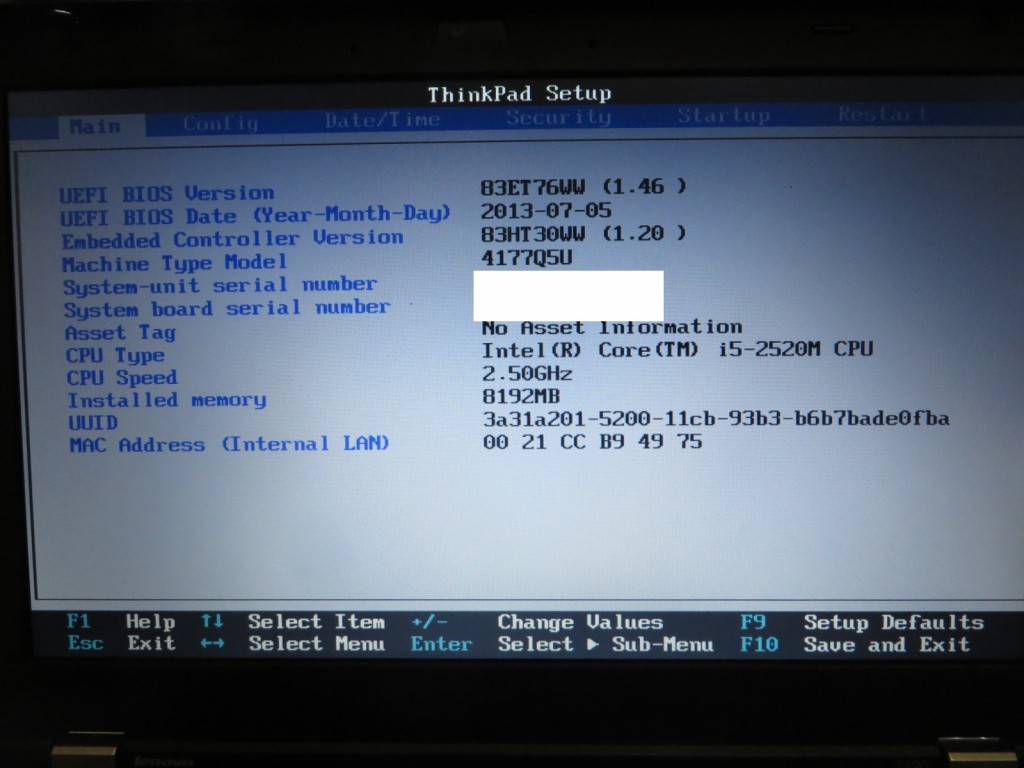1024x768 pixels.
Task: Click the controller version value 83HT30WW (1.20)
Action: pos(583,234)
